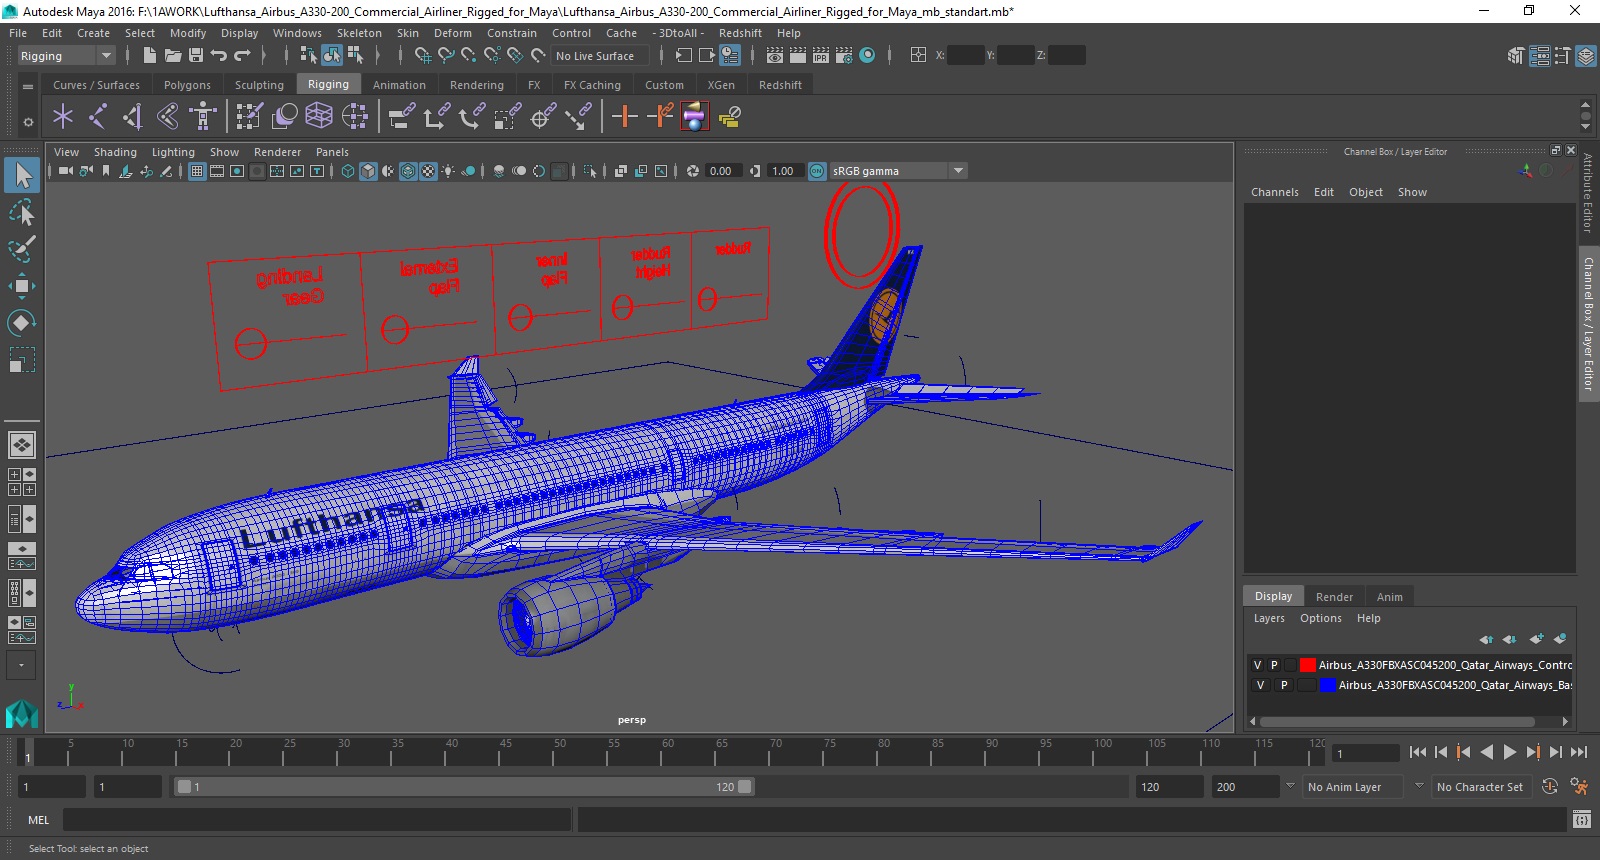1600x860 pixels.
Task: Open the Rigging menu set dropdown
Action: pos(66,56)
